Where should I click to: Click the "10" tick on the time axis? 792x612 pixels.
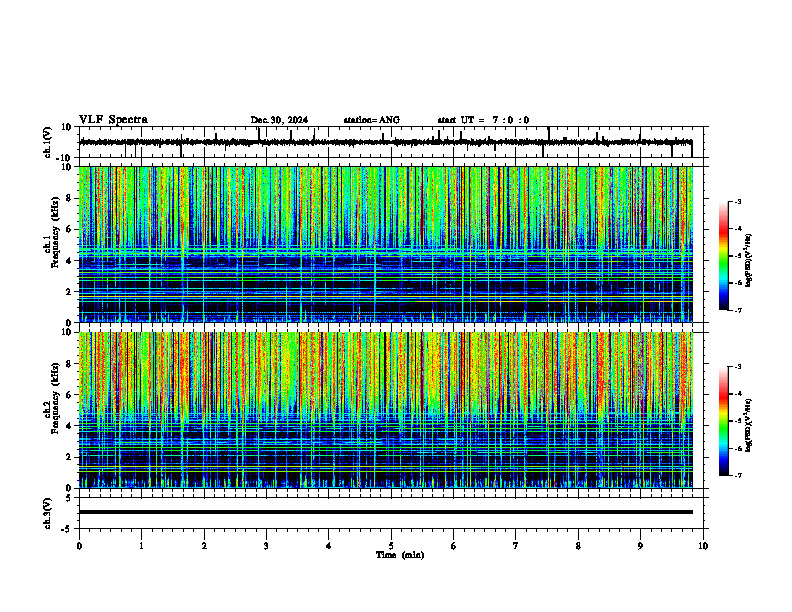(703, 546)
